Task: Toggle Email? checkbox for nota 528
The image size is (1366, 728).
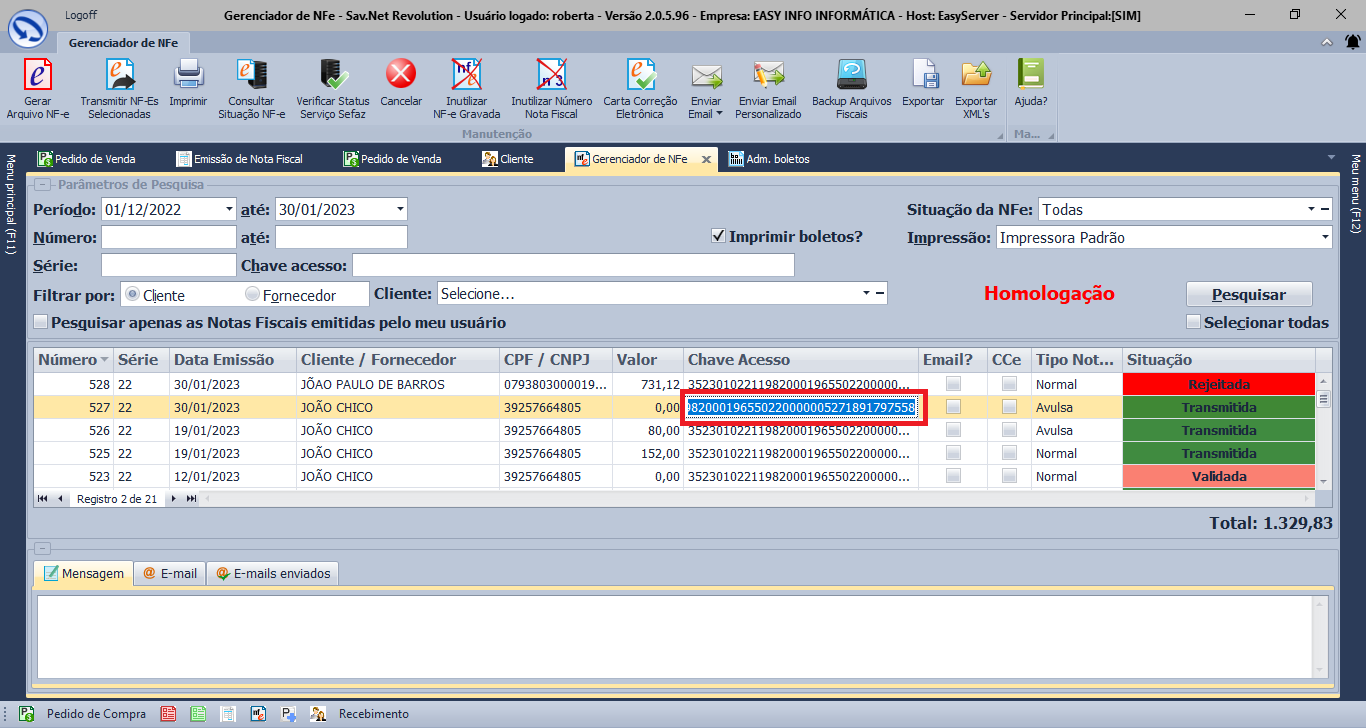Action: click(954, 384)
